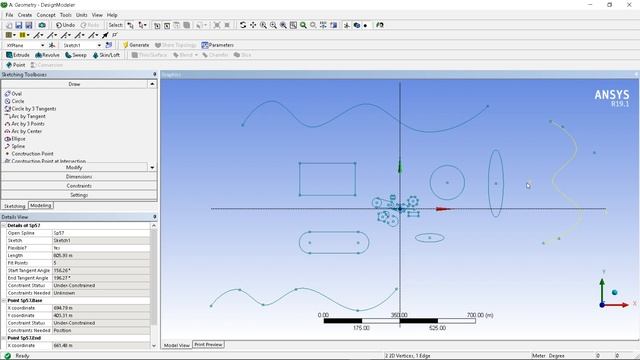
Task: Click the New Plane icon
Action: [52, 45]
